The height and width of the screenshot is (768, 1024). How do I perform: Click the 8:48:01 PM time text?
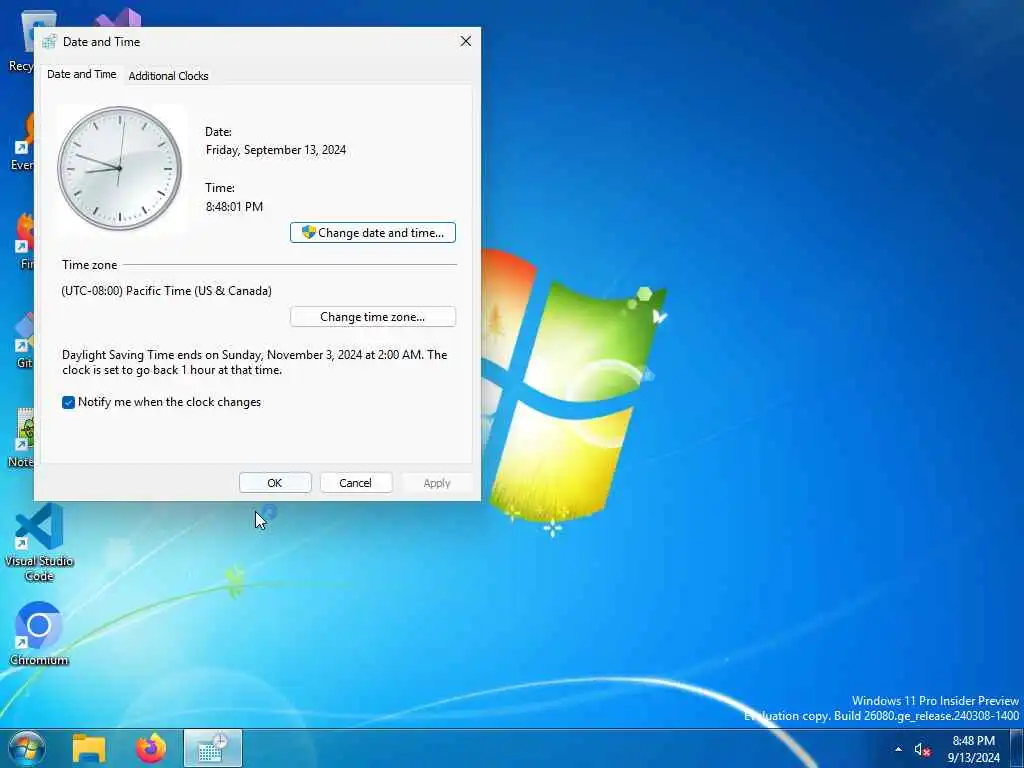pyautogui.click(x=234, y=207)
